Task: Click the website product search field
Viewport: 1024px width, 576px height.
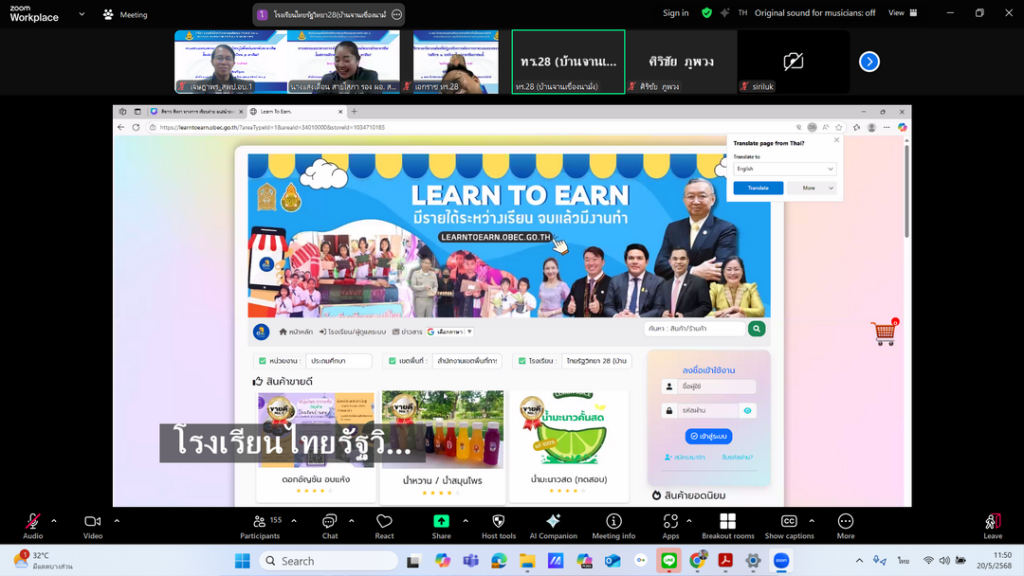Action: (x=695, y=328)
